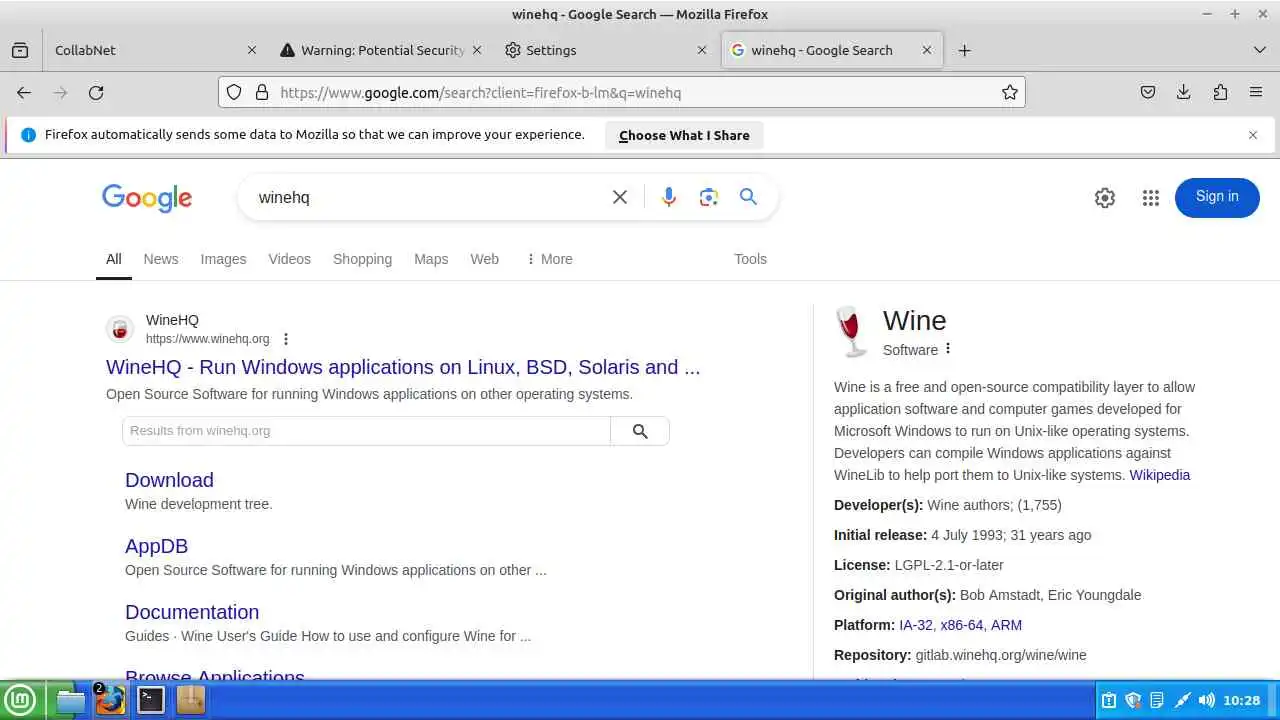
Task: Click the Results from winehq.org field
Action: tap(366, 431)
